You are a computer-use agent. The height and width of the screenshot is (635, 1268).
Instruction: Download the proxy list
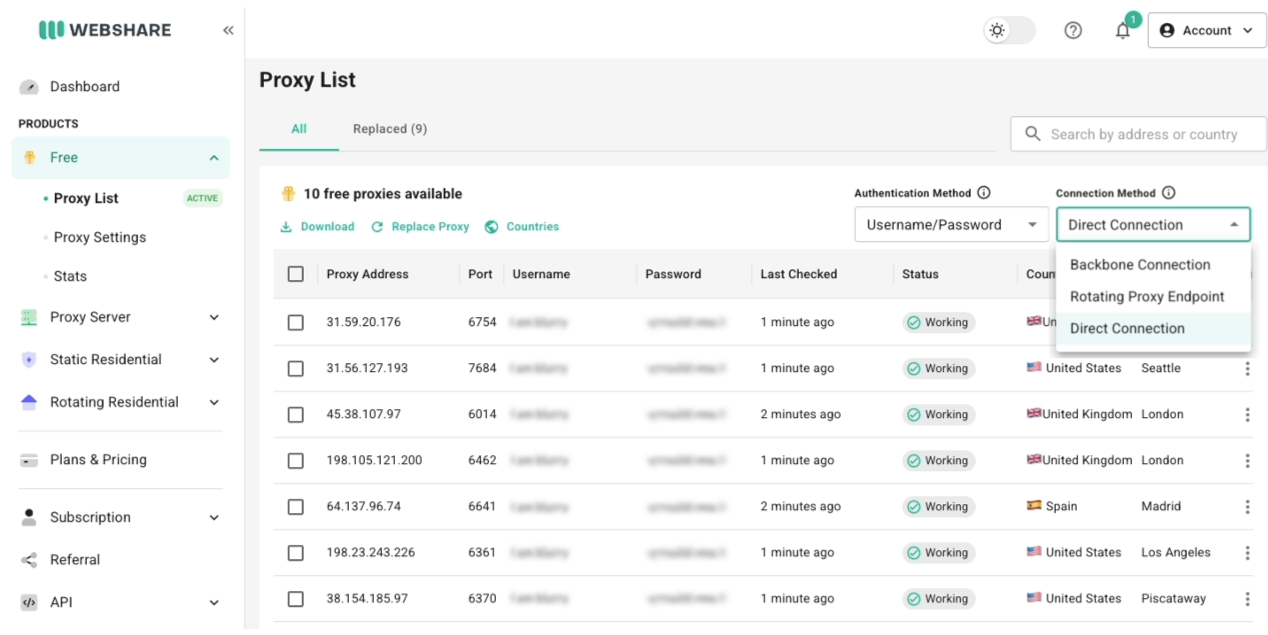click(x=317, y=227)
